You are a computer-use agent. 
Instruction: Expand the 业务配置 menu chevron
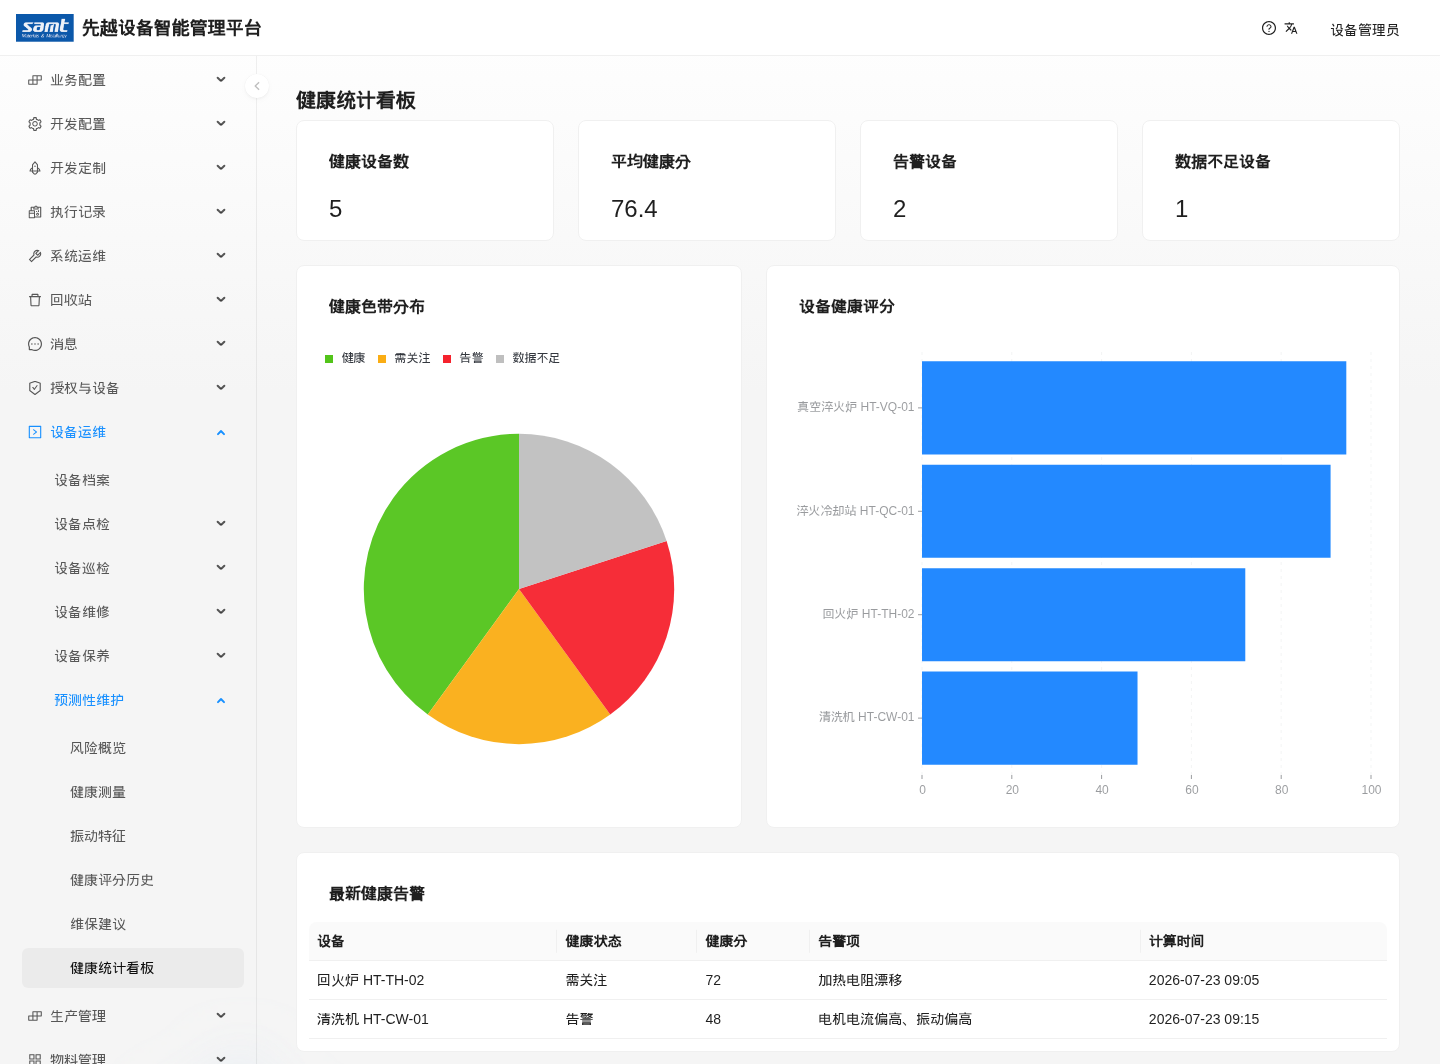tap(221, 80)
